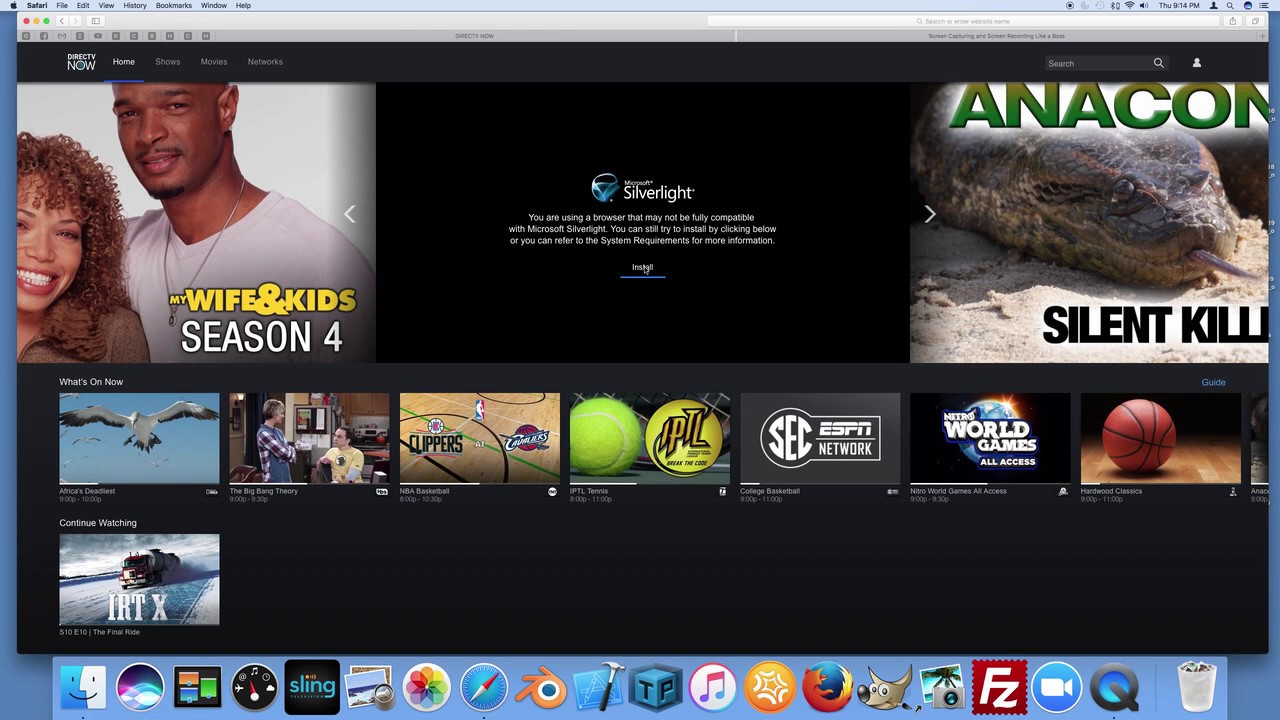Open the Networks tab

click(265, 62)
